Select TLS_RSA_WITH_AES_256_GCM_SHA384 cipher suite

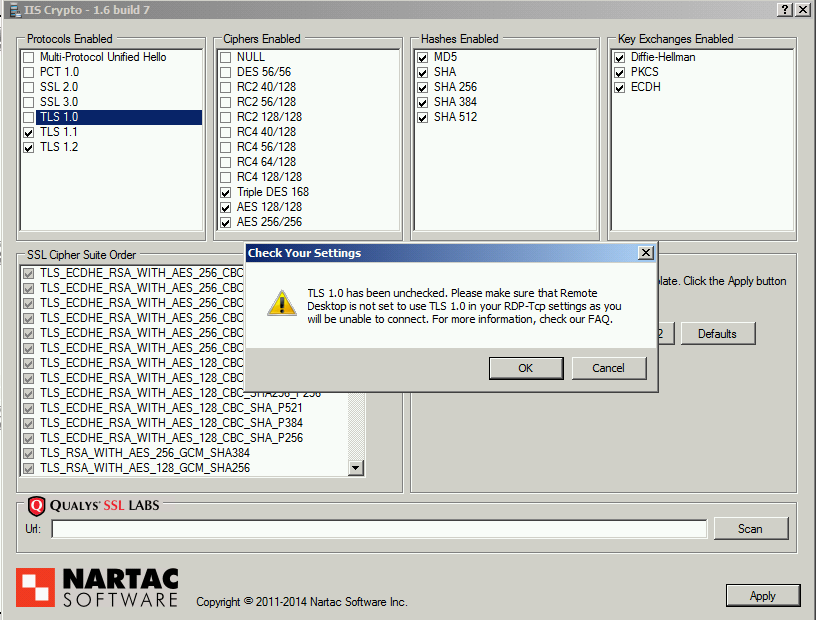tap(145, 453)
